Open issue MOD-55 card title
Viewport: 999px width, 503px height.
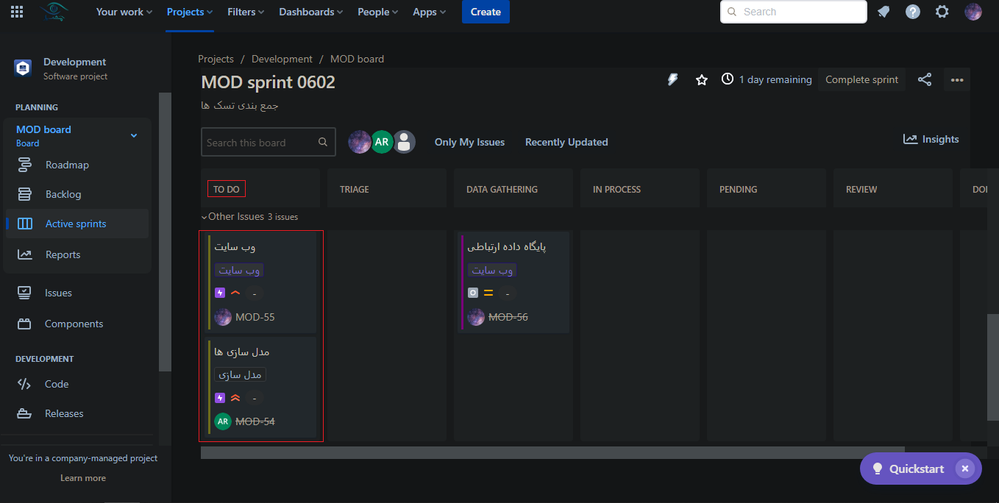click(x=235, y=247)
